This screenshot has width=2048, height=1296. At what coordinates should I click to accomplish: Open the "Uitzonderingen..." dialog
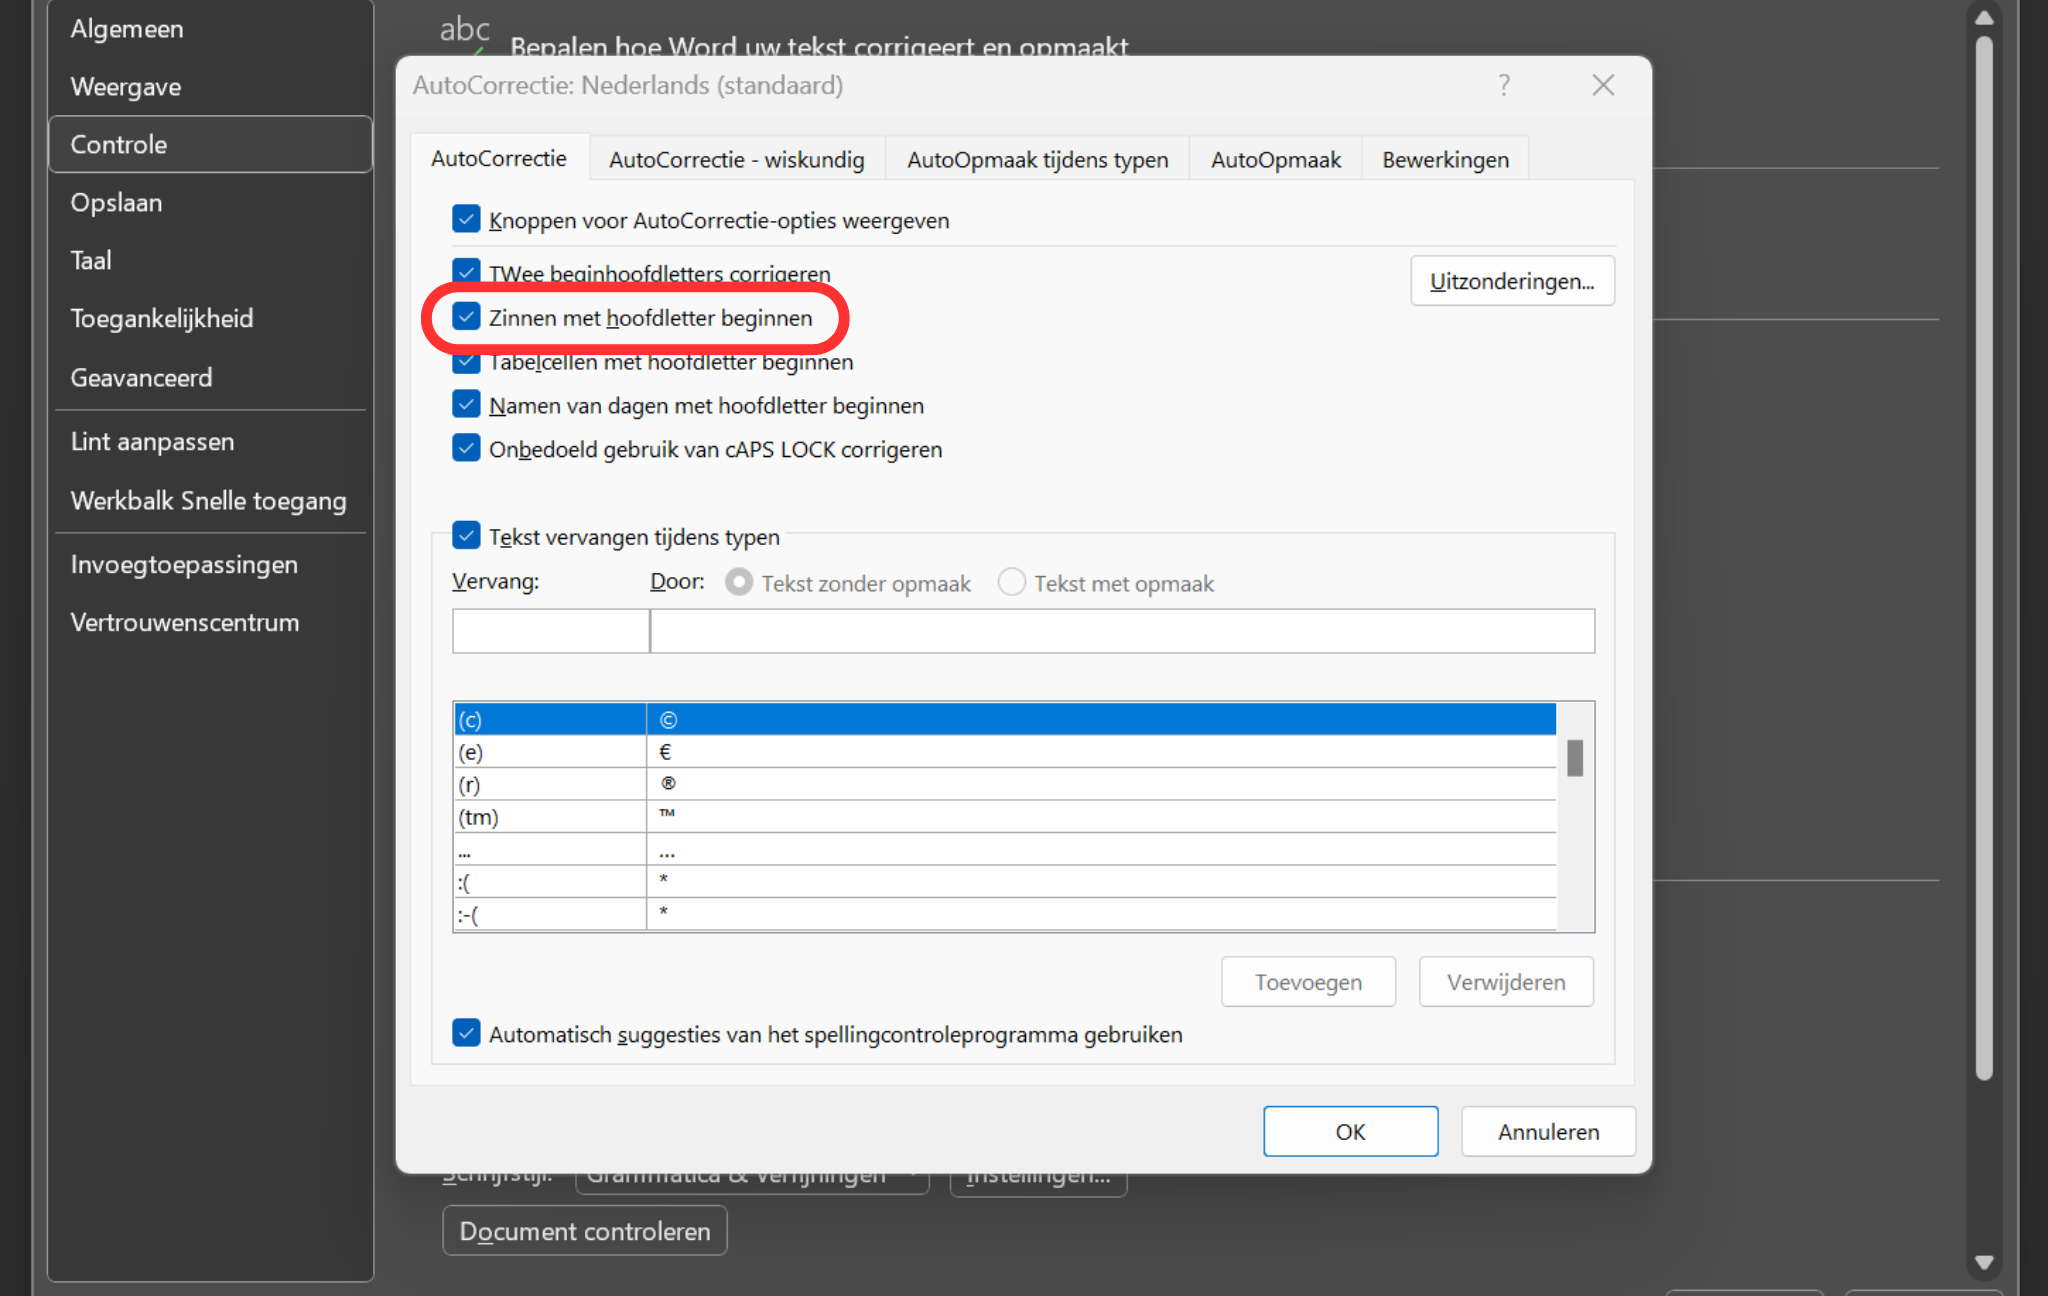click(1512, 281)
